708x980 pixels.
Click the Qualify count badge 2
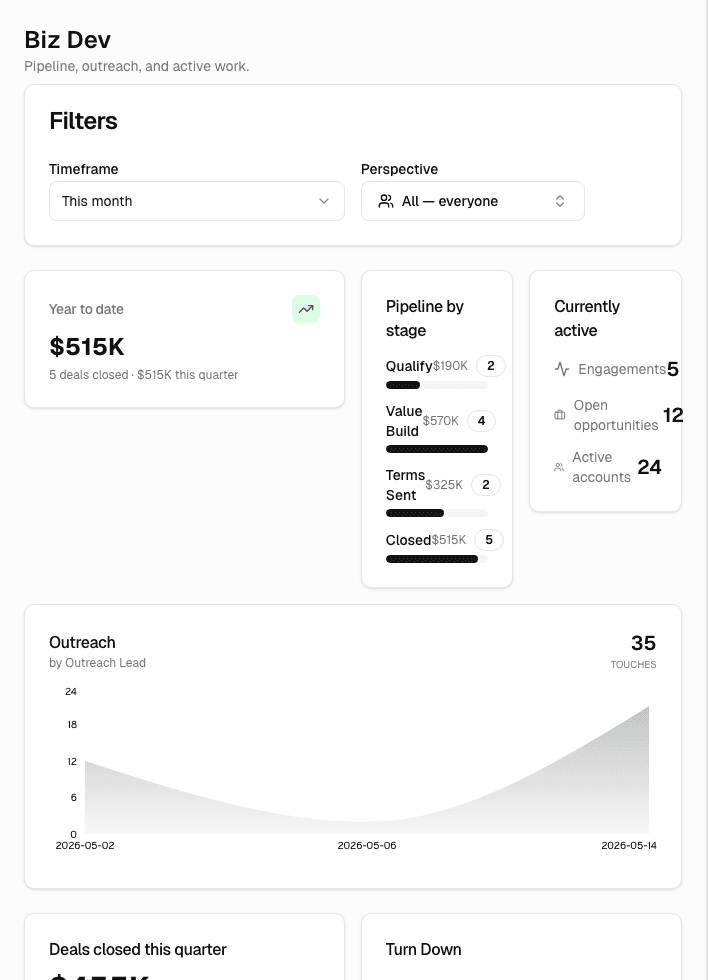pyautogui.click(x=491, y=366)
